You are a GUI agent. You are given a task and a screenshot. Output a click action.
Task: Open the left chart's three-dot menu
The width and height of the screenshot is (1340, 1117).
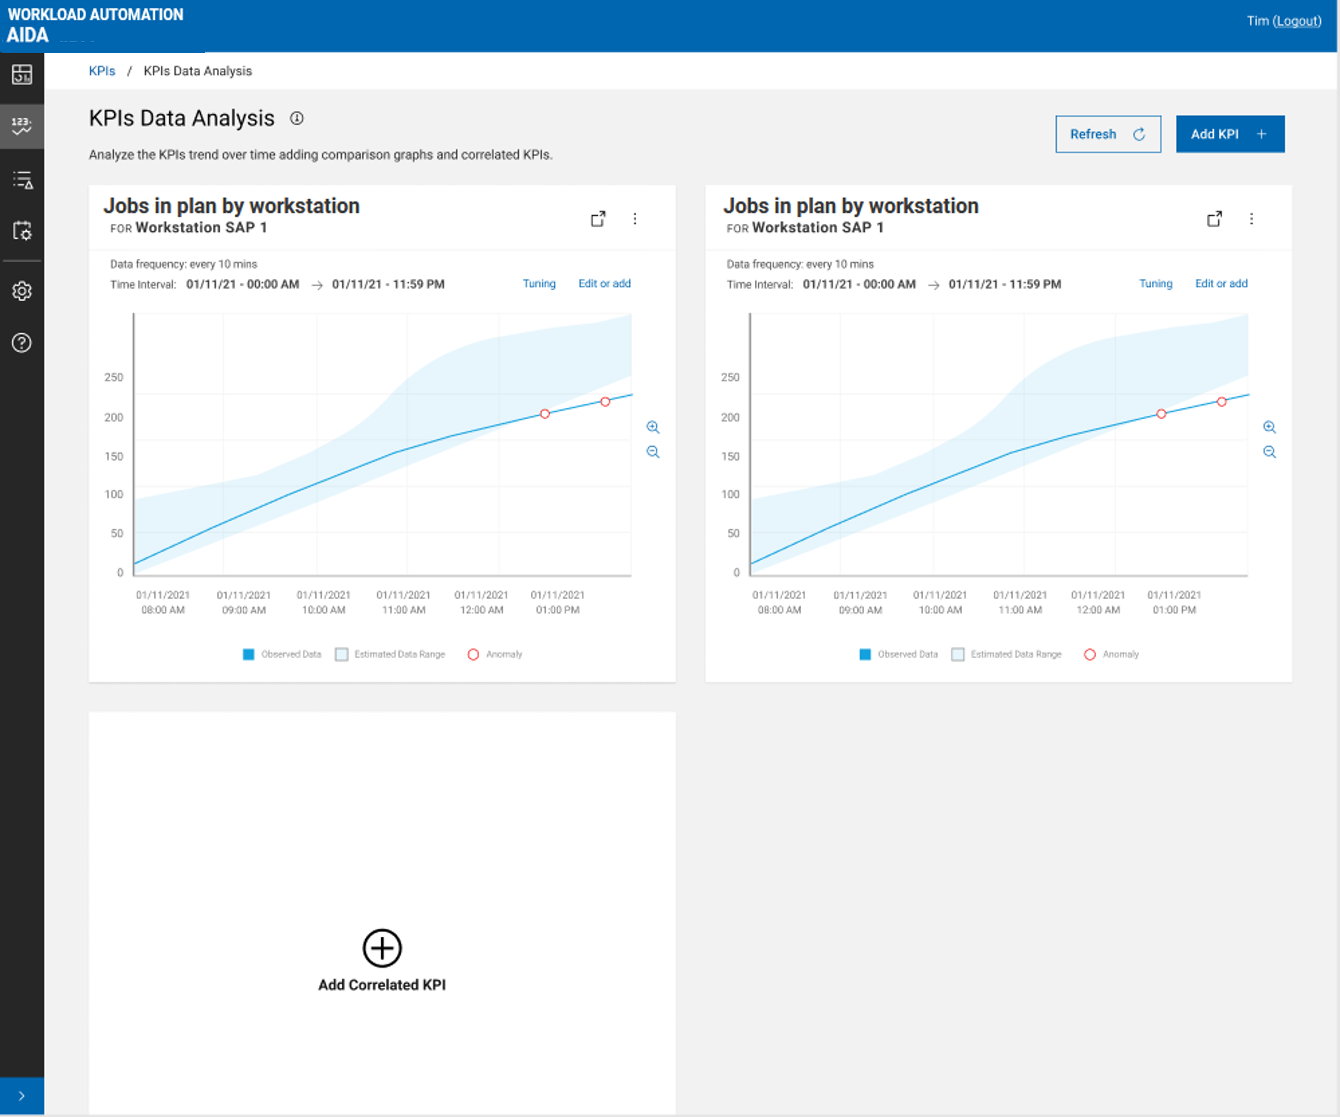pos(635,219)
